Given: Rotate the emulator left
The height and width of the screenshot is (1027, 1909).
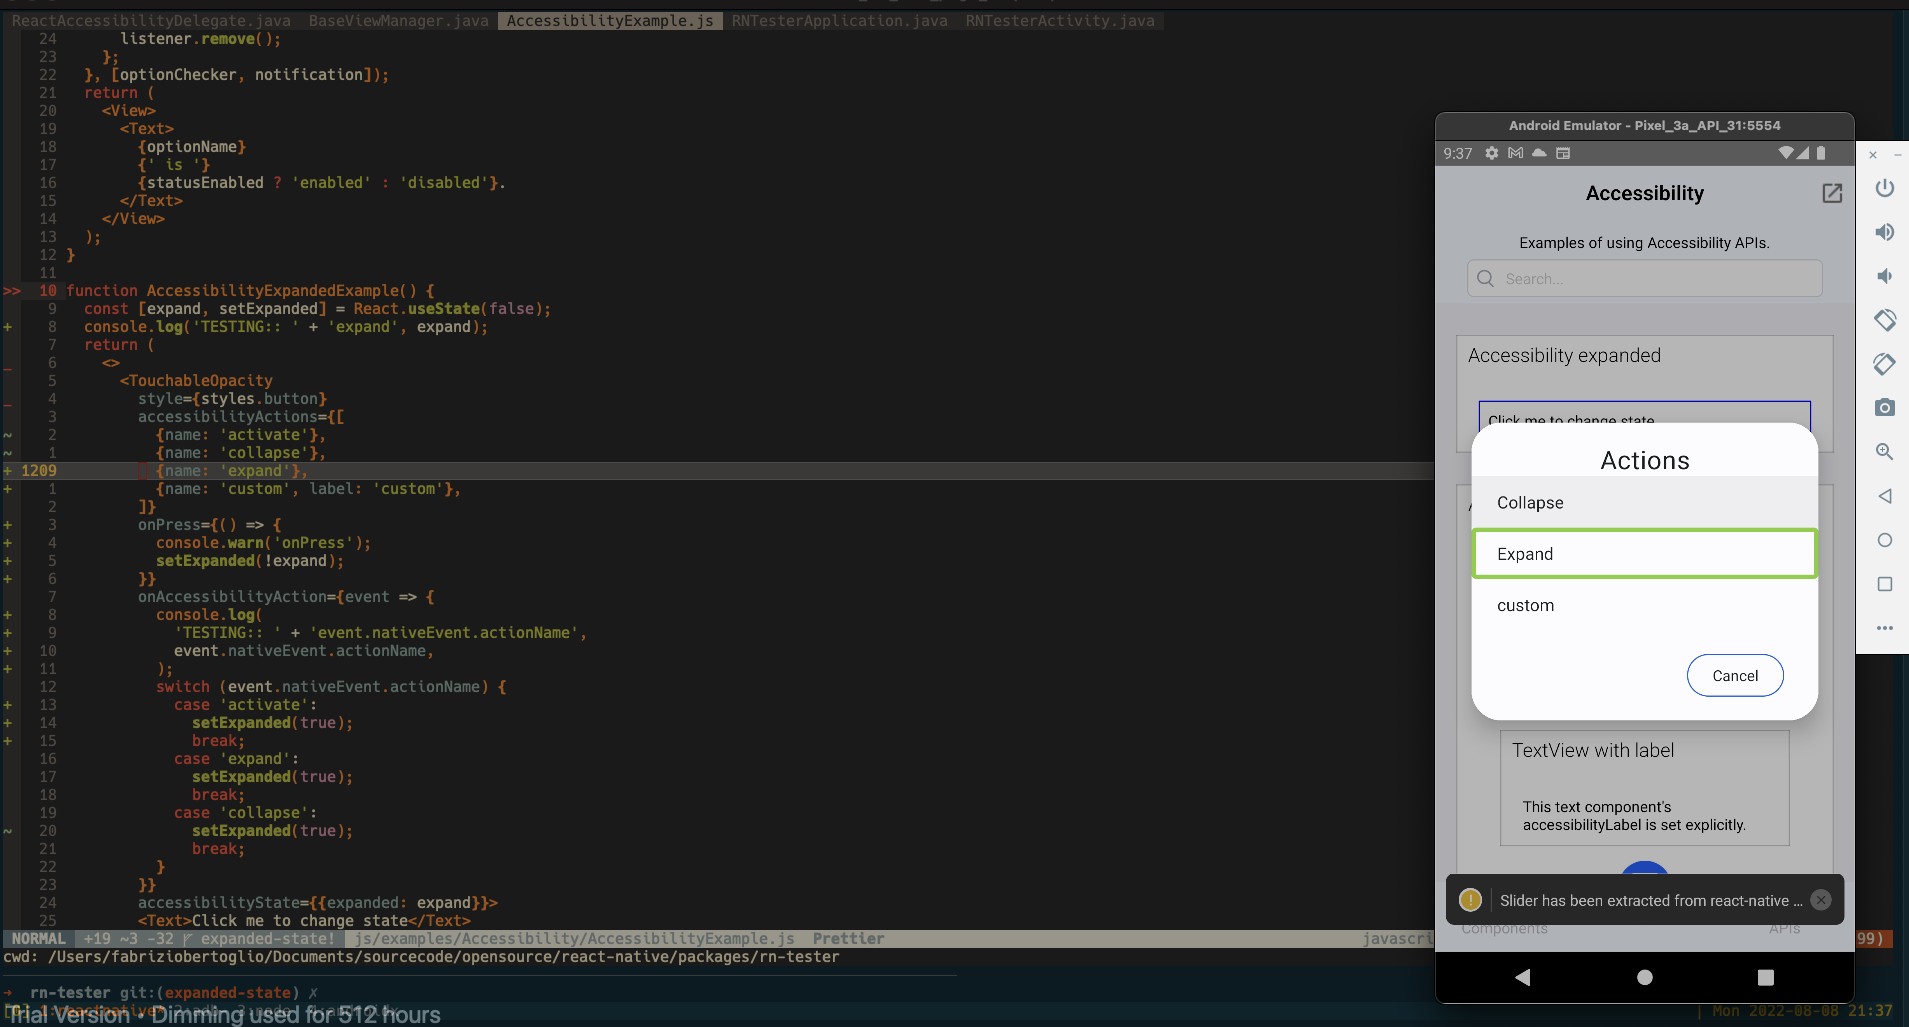Looking at the screenshot, I should click(x=1884, y=320).
